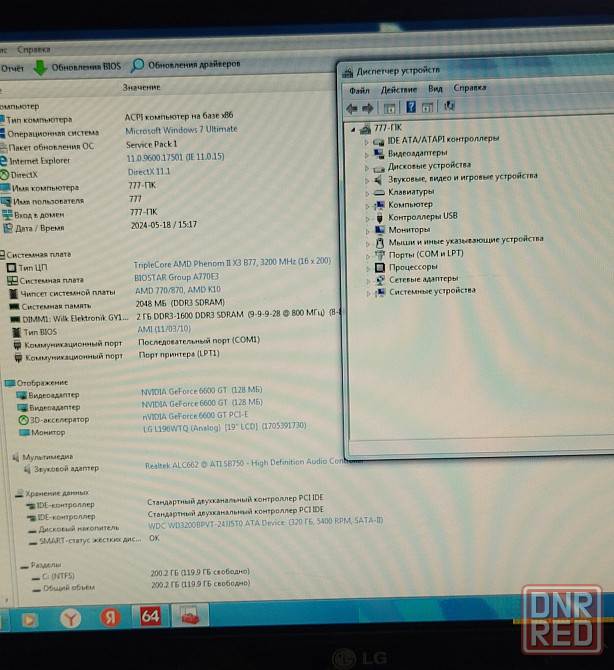This screenshot has width=614, height=670.
Task: Click the nVIDIA GeForce 6600 GT PCI-E link
Action: [x=195, y=416]
